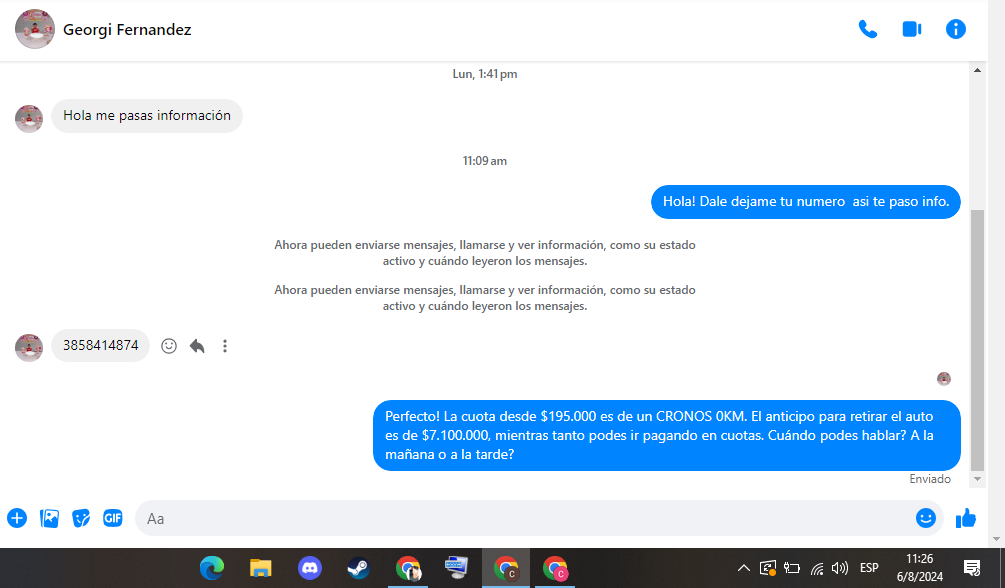The height and width of the screenshot is (588, 1005).
Task: Start a voice call with Georgi Fernandez
Action: pyautogui.click(x=868, y=29)
